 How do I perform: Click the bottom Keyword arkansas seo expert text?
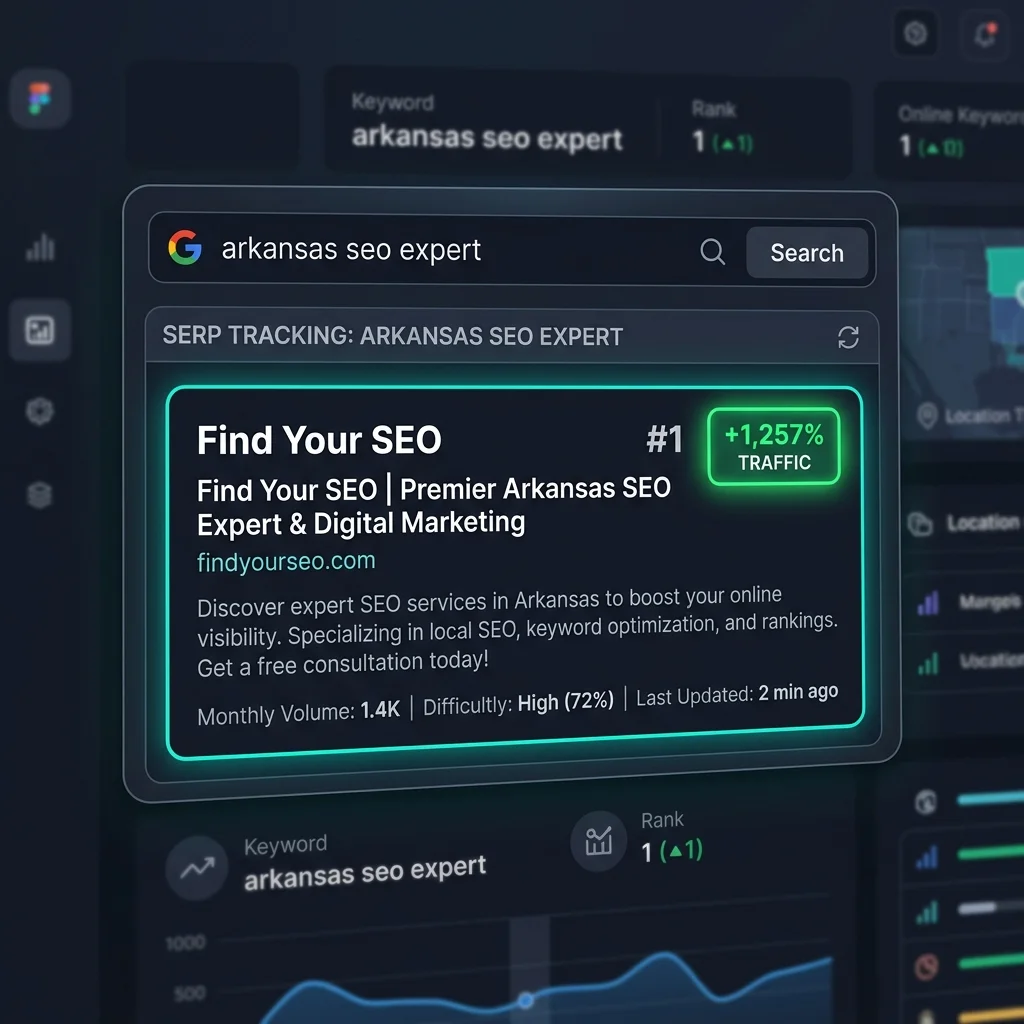point(364,874)
